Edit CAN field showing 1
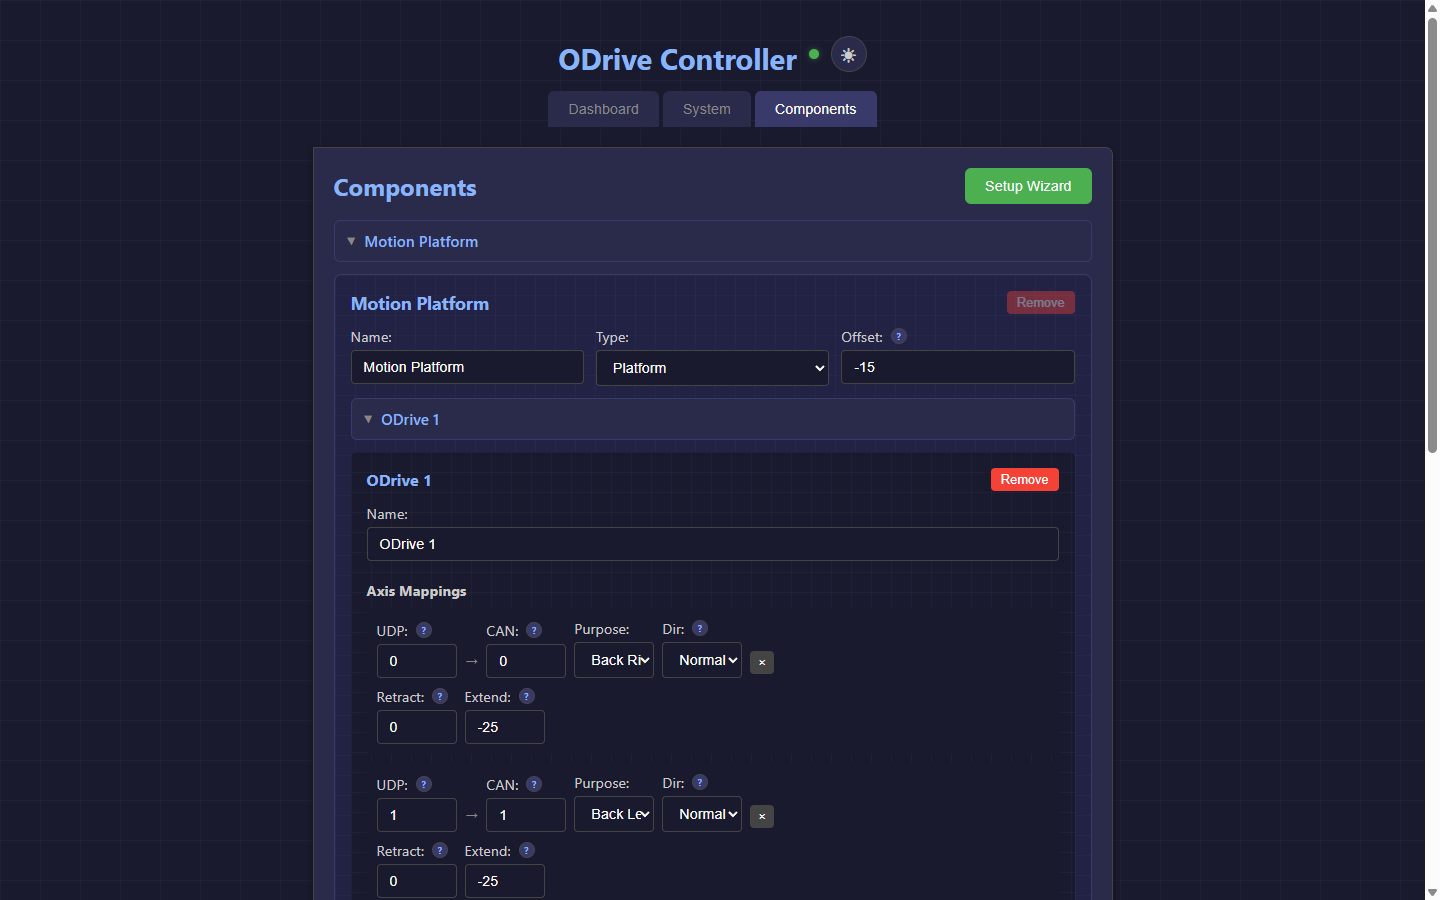1440x900 pixels. (526, 815)
